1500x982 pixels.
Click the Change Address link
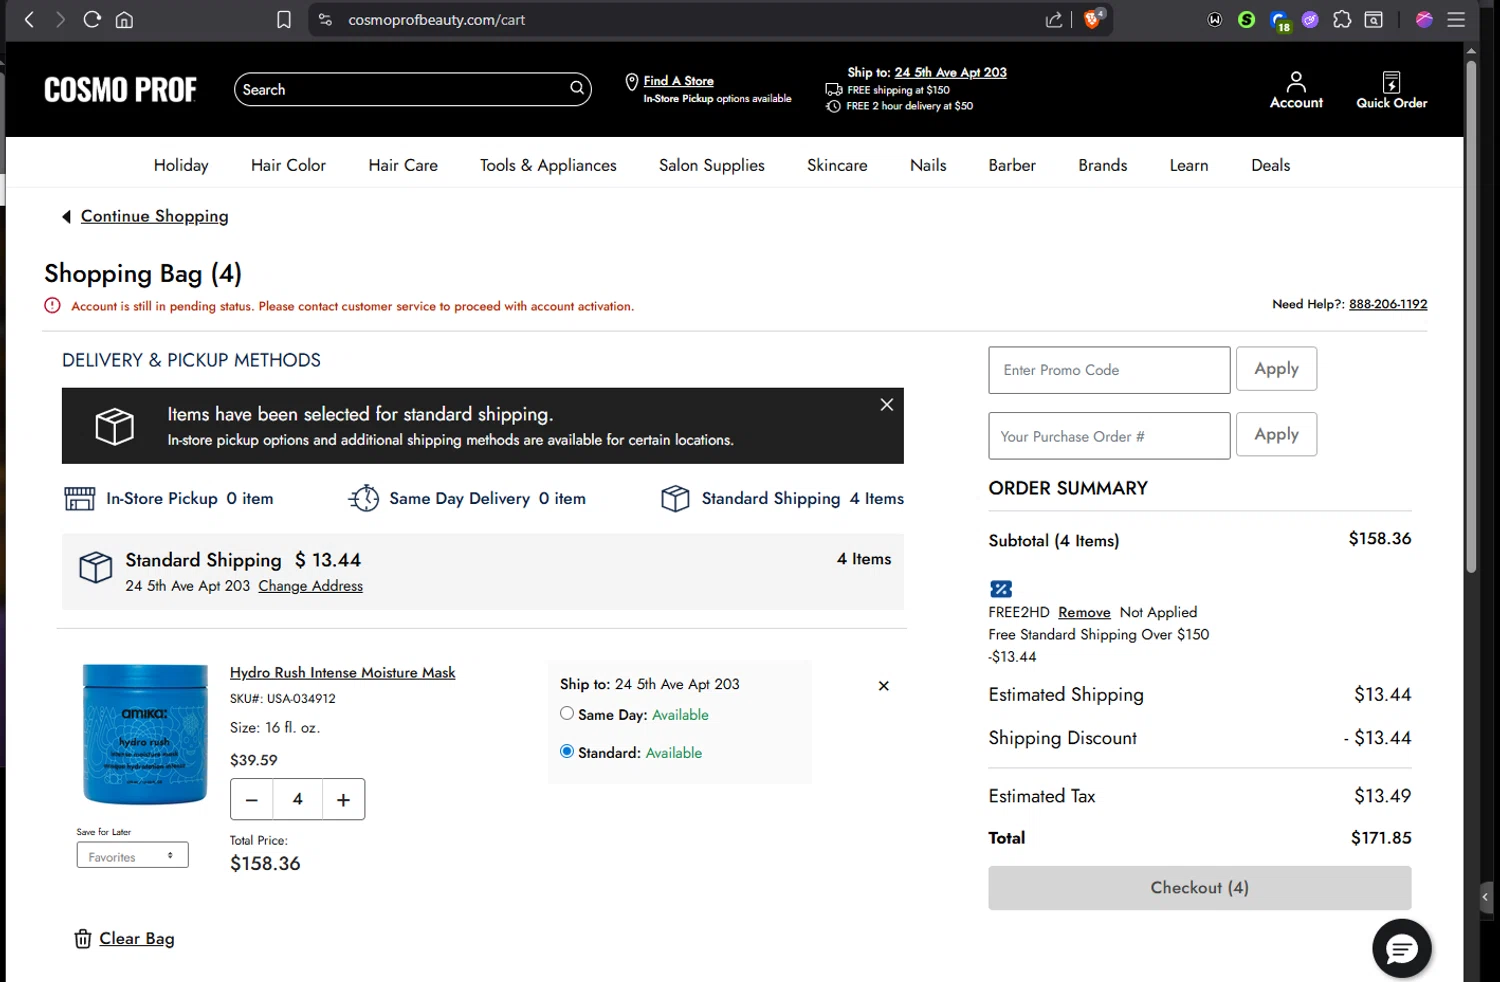pyautogui.click(x=310, y=586)
